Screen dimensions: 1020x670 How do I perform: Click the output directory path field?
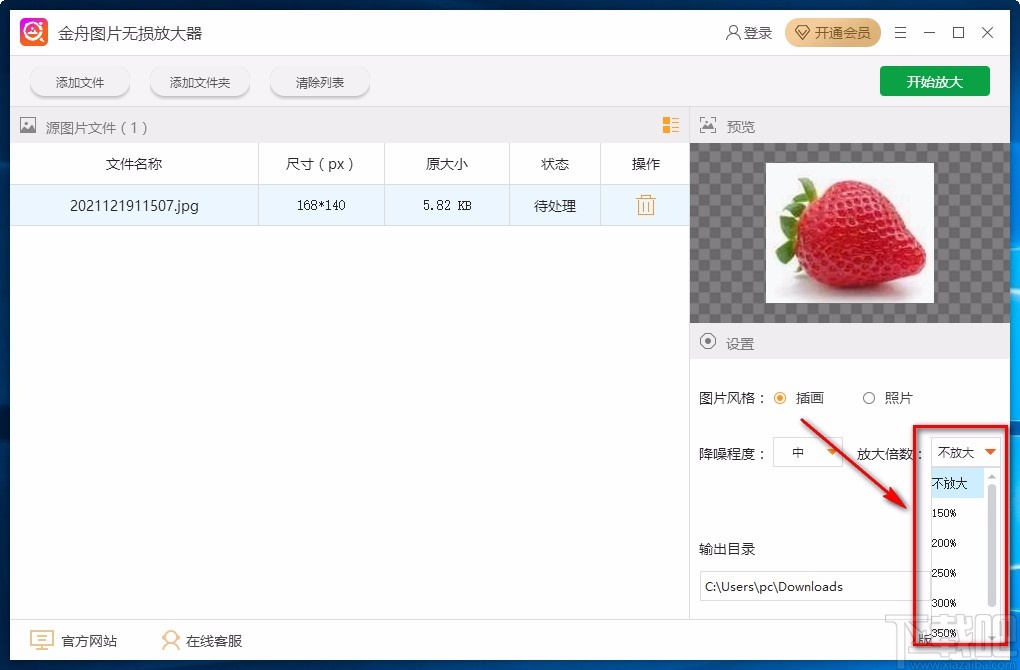[800, 587]
